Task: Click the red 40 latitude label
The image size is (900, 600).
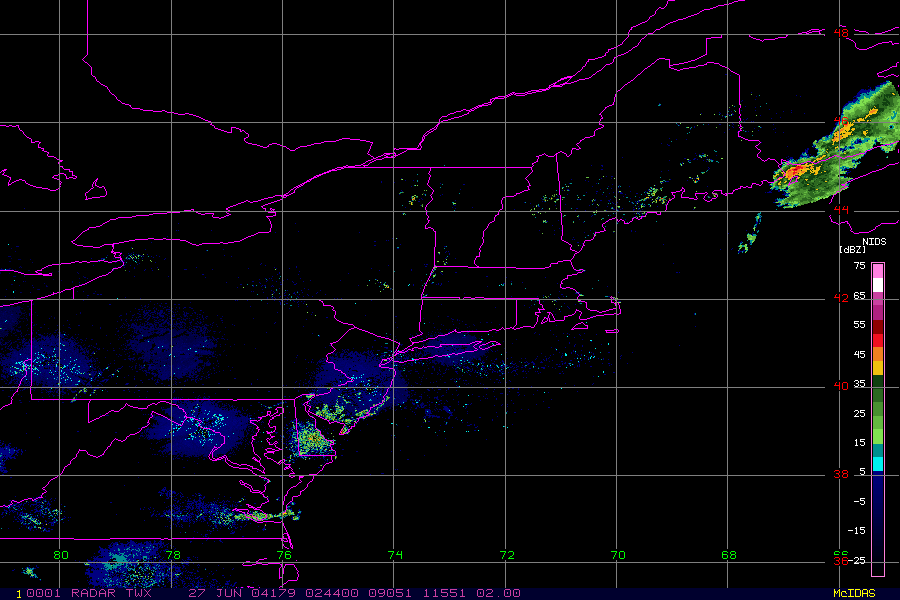Action: coord(841,386)
